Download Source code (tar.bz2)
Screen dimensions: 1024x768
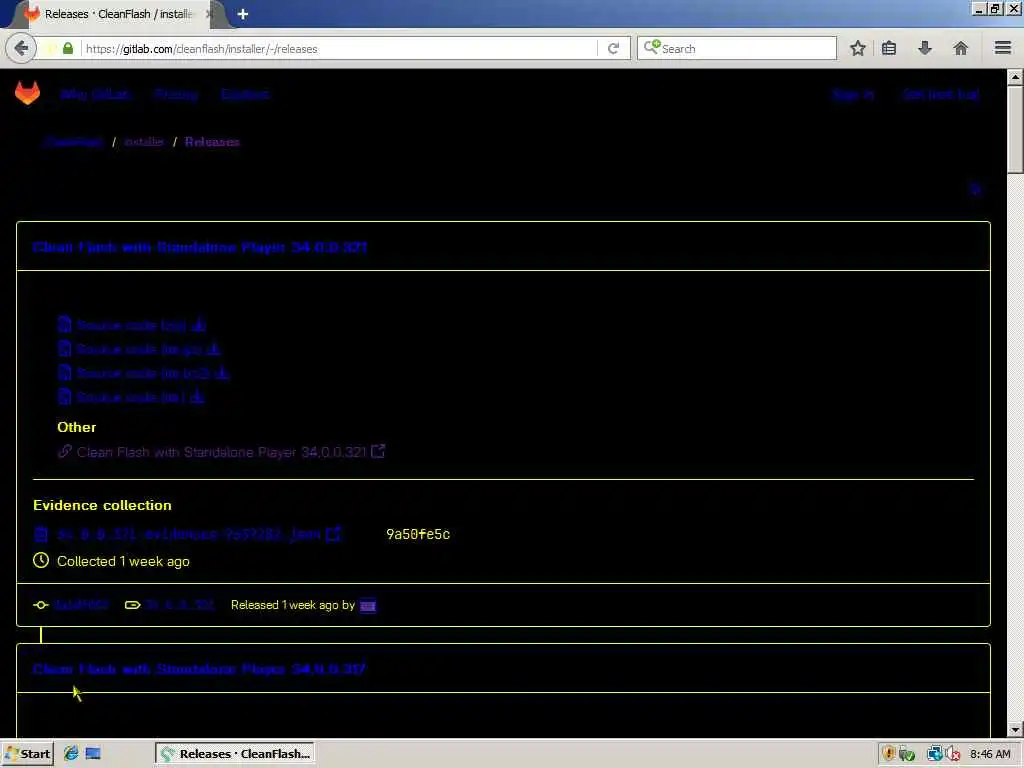click(x=143, y=374)
